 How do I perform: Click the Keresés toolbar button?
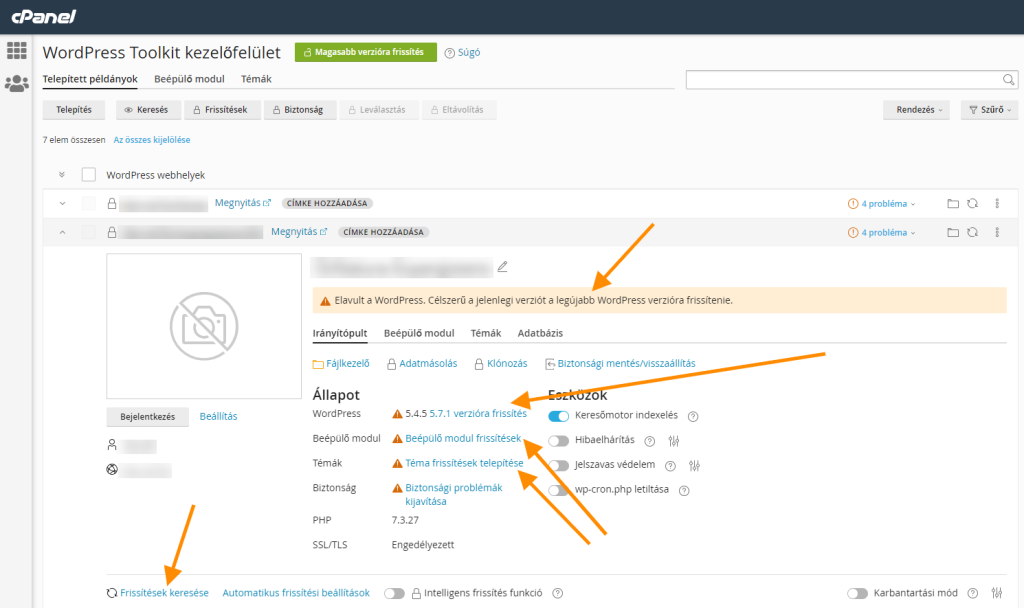tap(148, 110)
